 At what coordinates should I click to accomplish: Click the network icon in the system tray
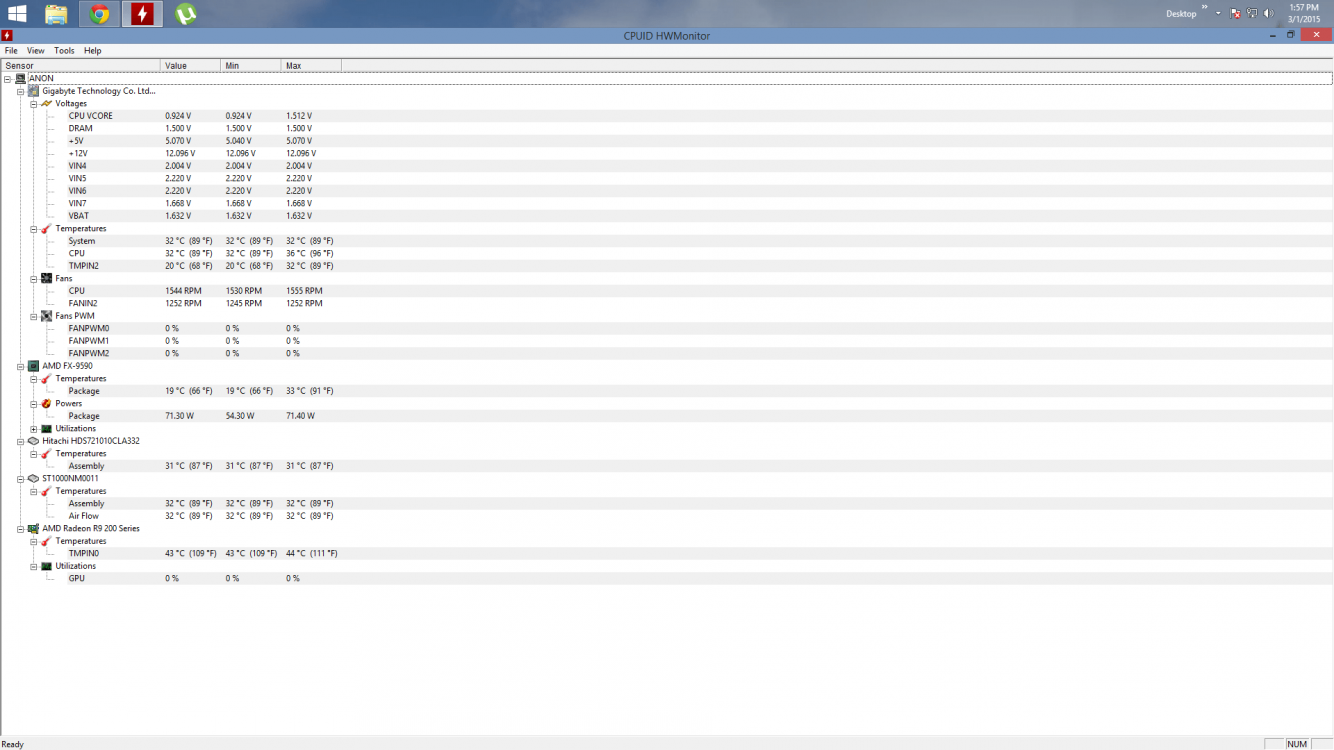click(x=1251, y=14)
